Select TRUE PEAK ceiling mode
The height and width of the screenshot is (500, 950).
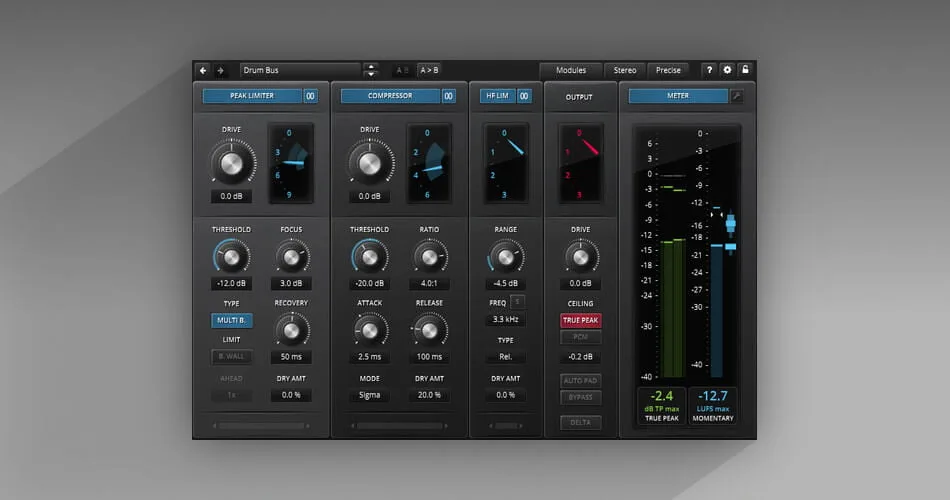click(580, 320)
